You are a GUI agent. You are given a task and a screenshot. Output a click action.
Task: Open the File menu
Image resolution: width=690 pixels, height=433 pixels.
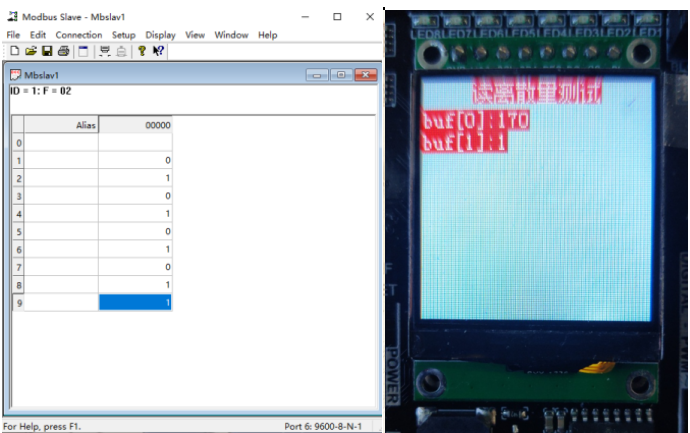(13, 35)
